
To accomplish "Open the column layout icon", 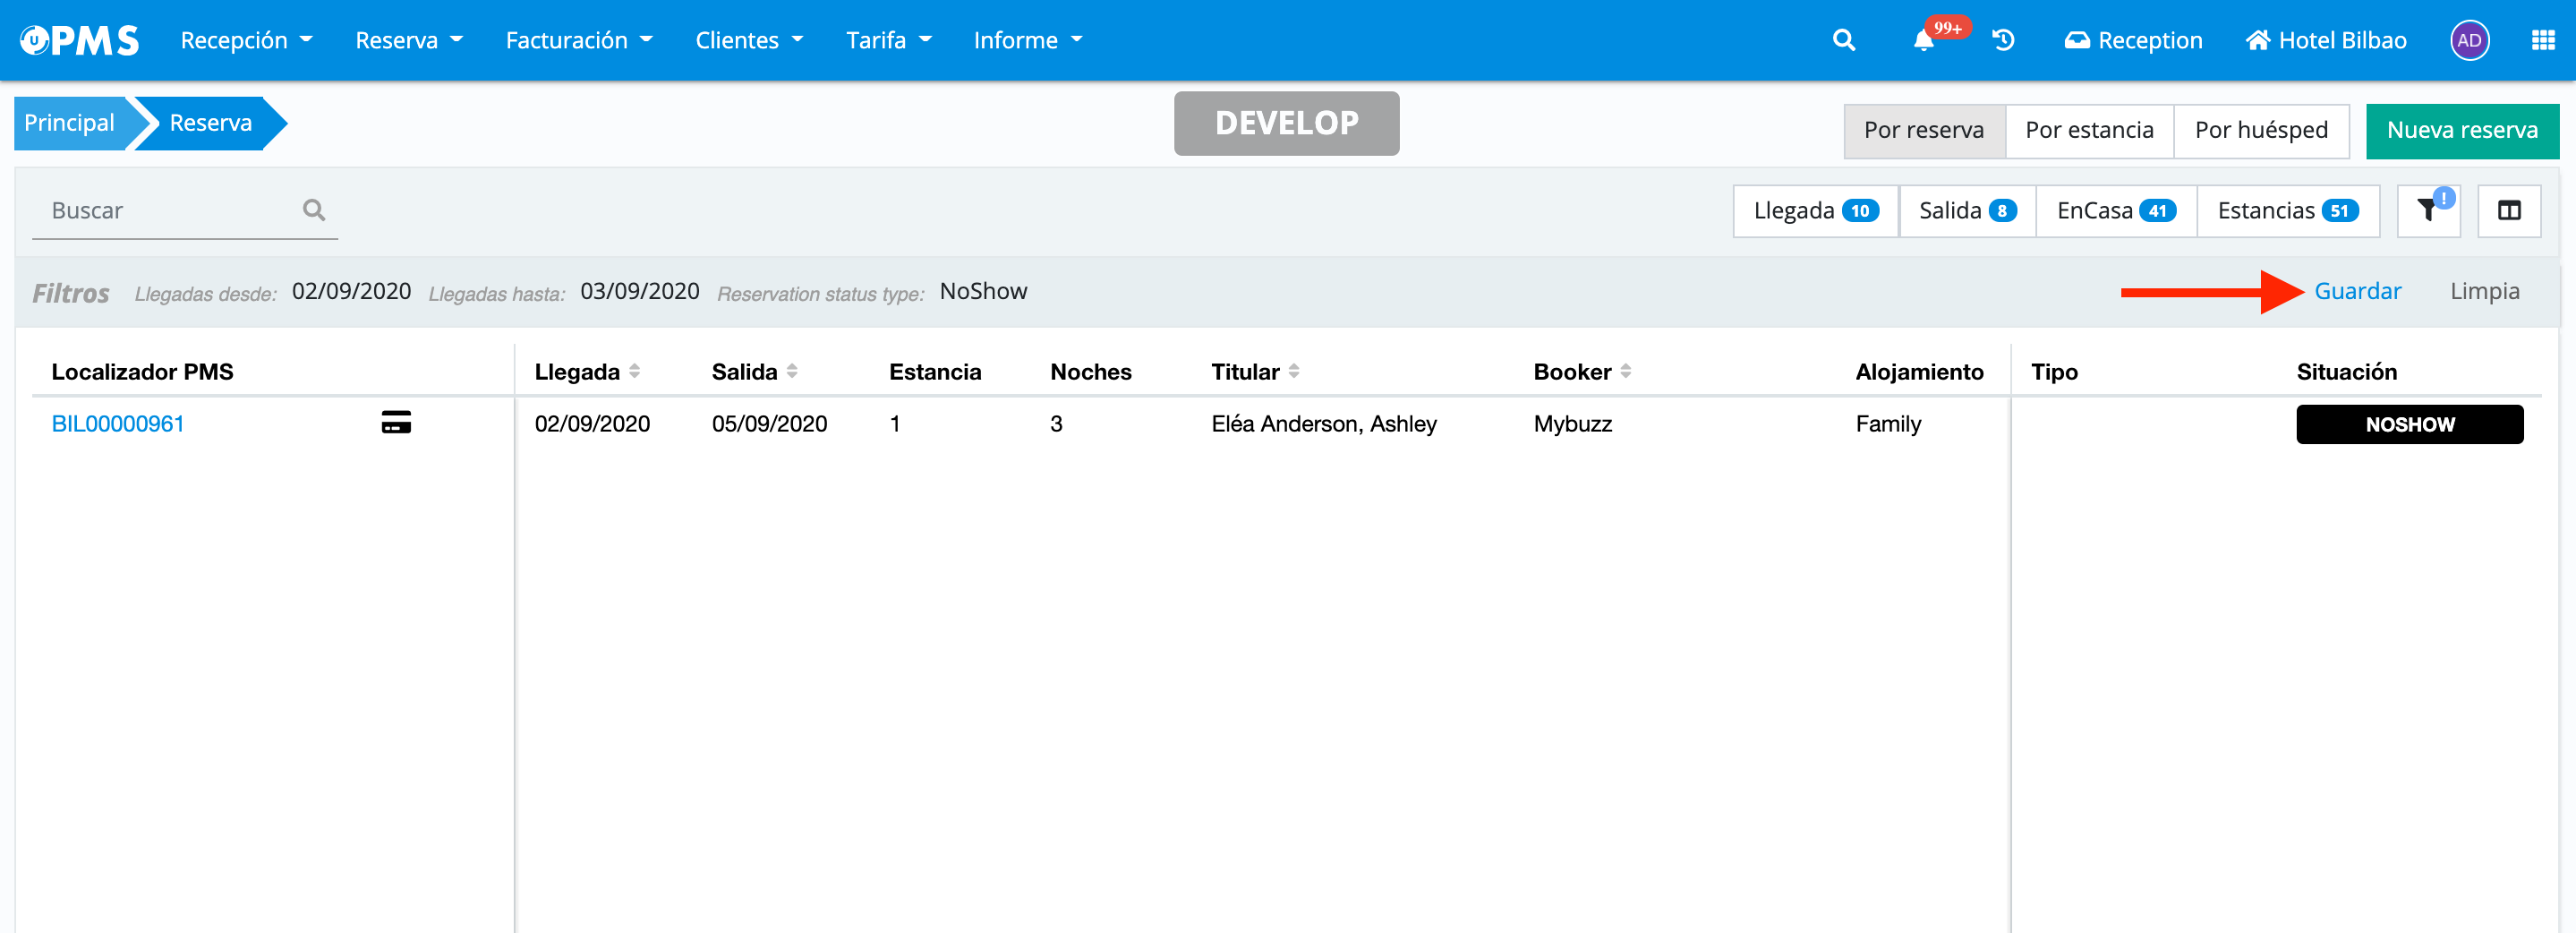I will pos(2508,210).
